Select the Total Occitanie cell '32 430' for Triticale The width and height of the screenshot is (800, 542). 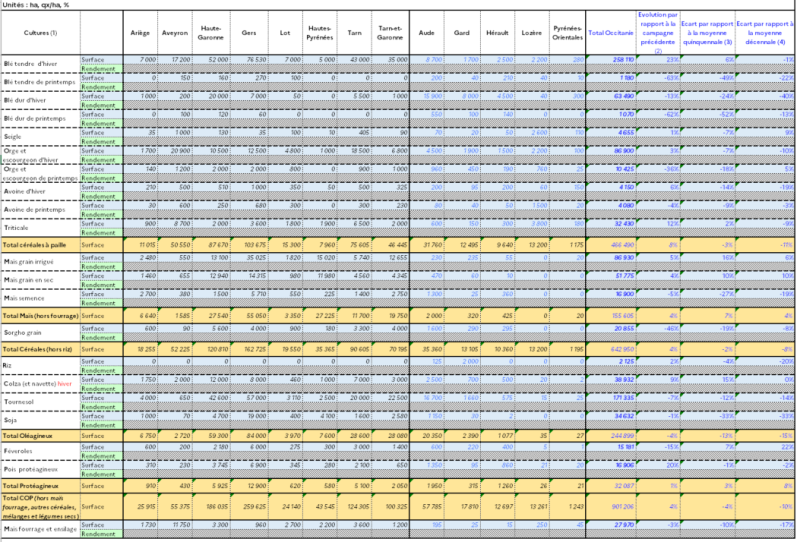(625, 224)
